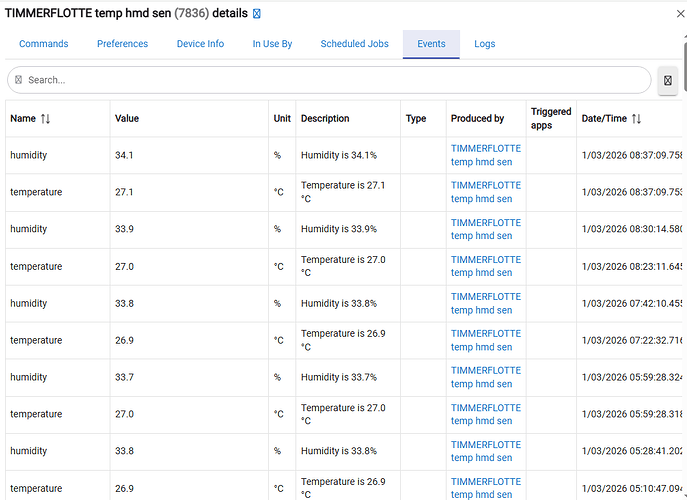
Task: Open producer link in temperature 27.1 row
Action: pyautogui.click(x=485, y=192)
